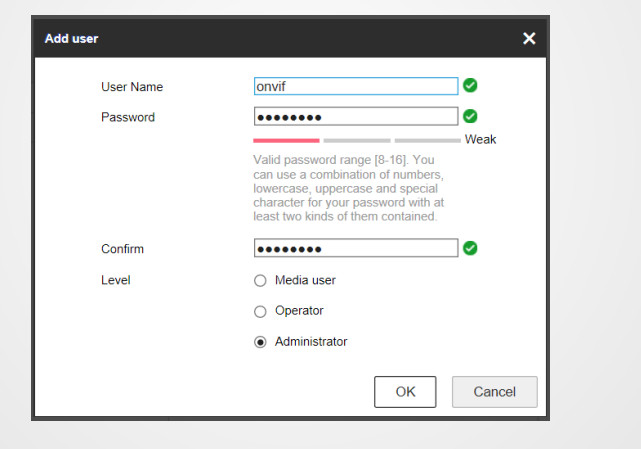Click into the Confirm password field

355,248
